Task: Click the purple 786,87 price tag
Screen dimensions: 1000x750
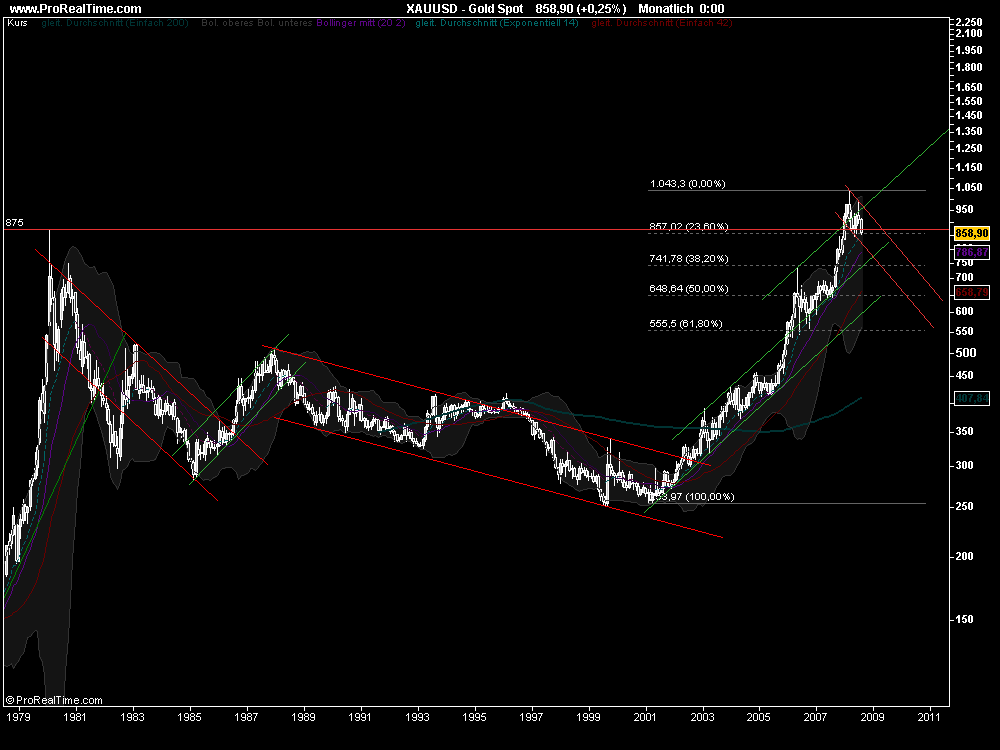Action: click(x=971, y=252)
